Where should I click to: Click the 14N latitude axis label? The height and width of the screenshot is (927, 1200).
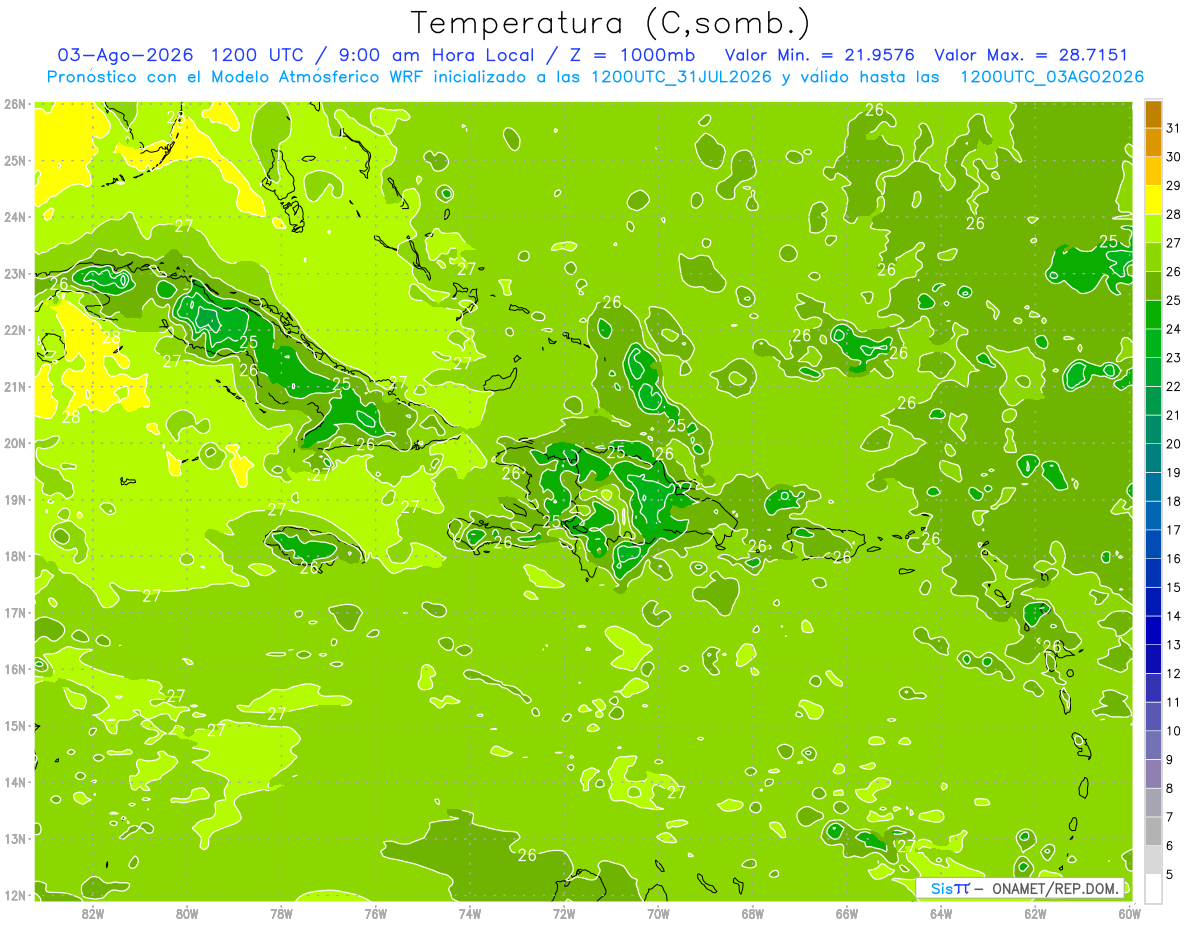click(x=15, y=782)
